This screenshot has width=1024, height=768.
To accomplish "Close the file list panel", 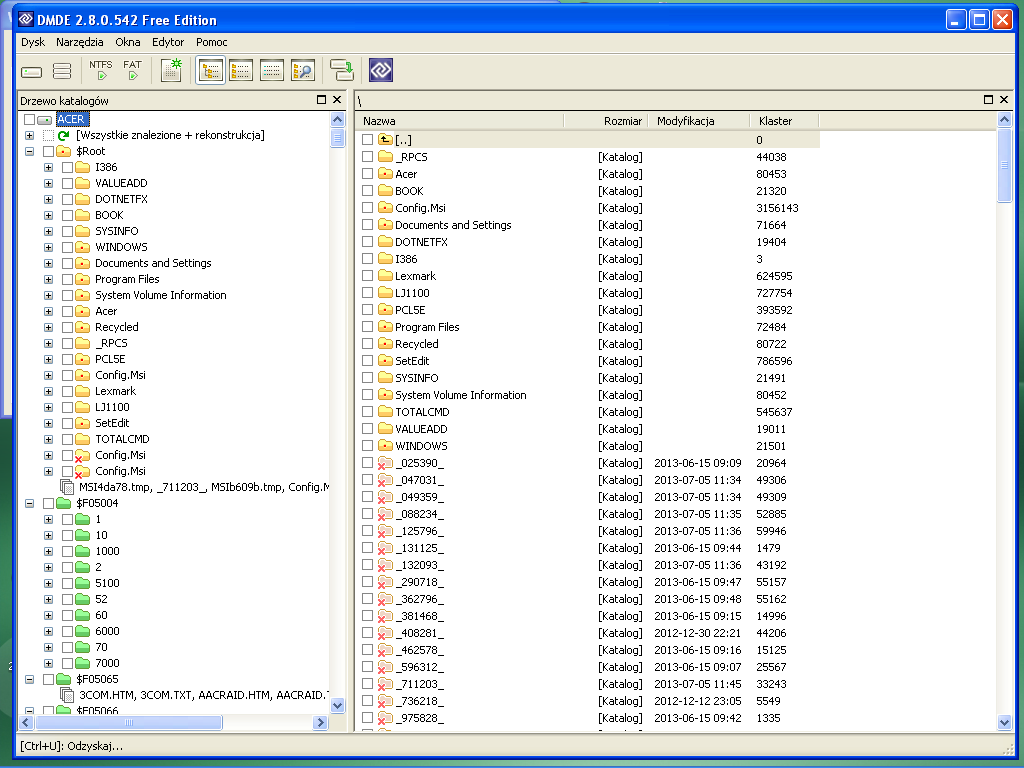I will tap(1004, 100).
